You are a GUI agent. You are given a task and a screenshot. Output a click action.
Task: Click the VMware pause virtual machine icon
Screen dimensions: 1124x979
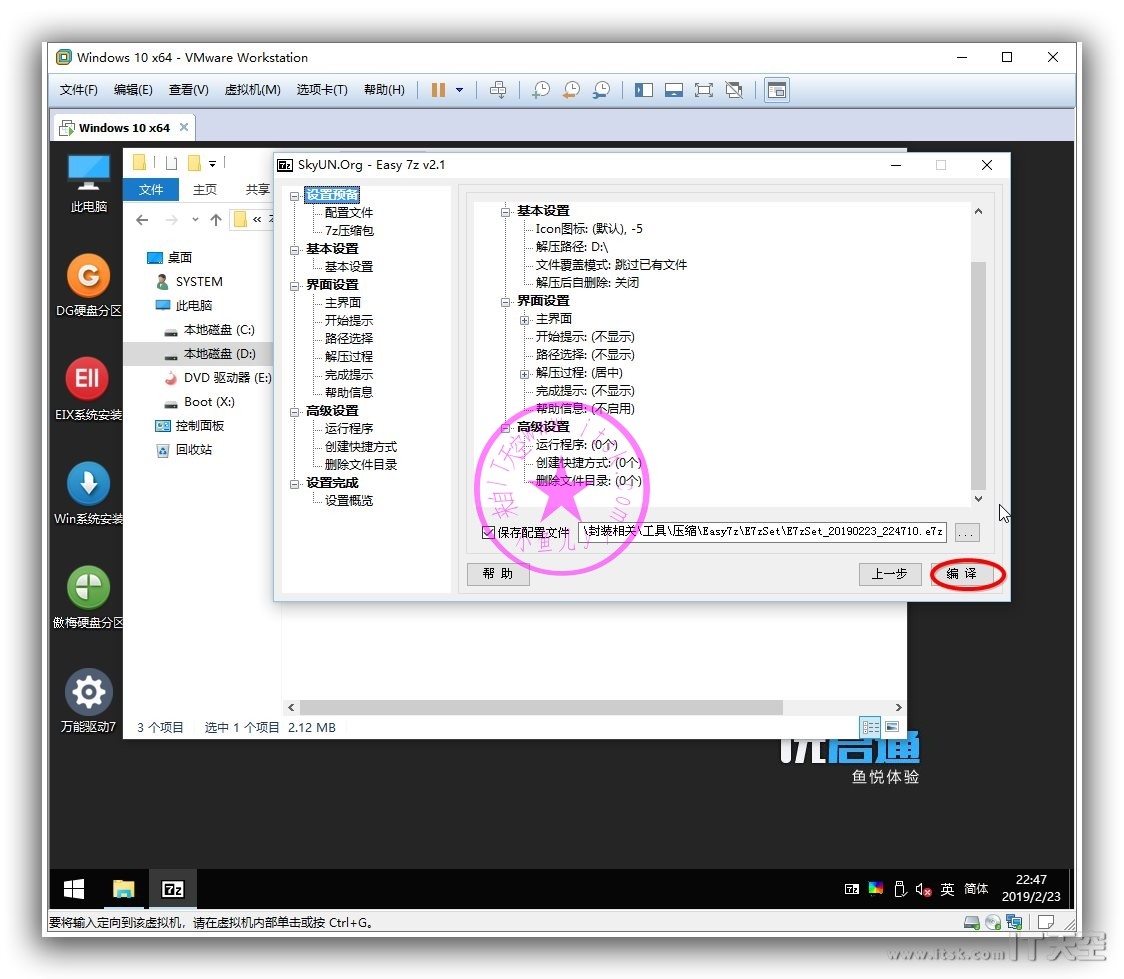438,90
